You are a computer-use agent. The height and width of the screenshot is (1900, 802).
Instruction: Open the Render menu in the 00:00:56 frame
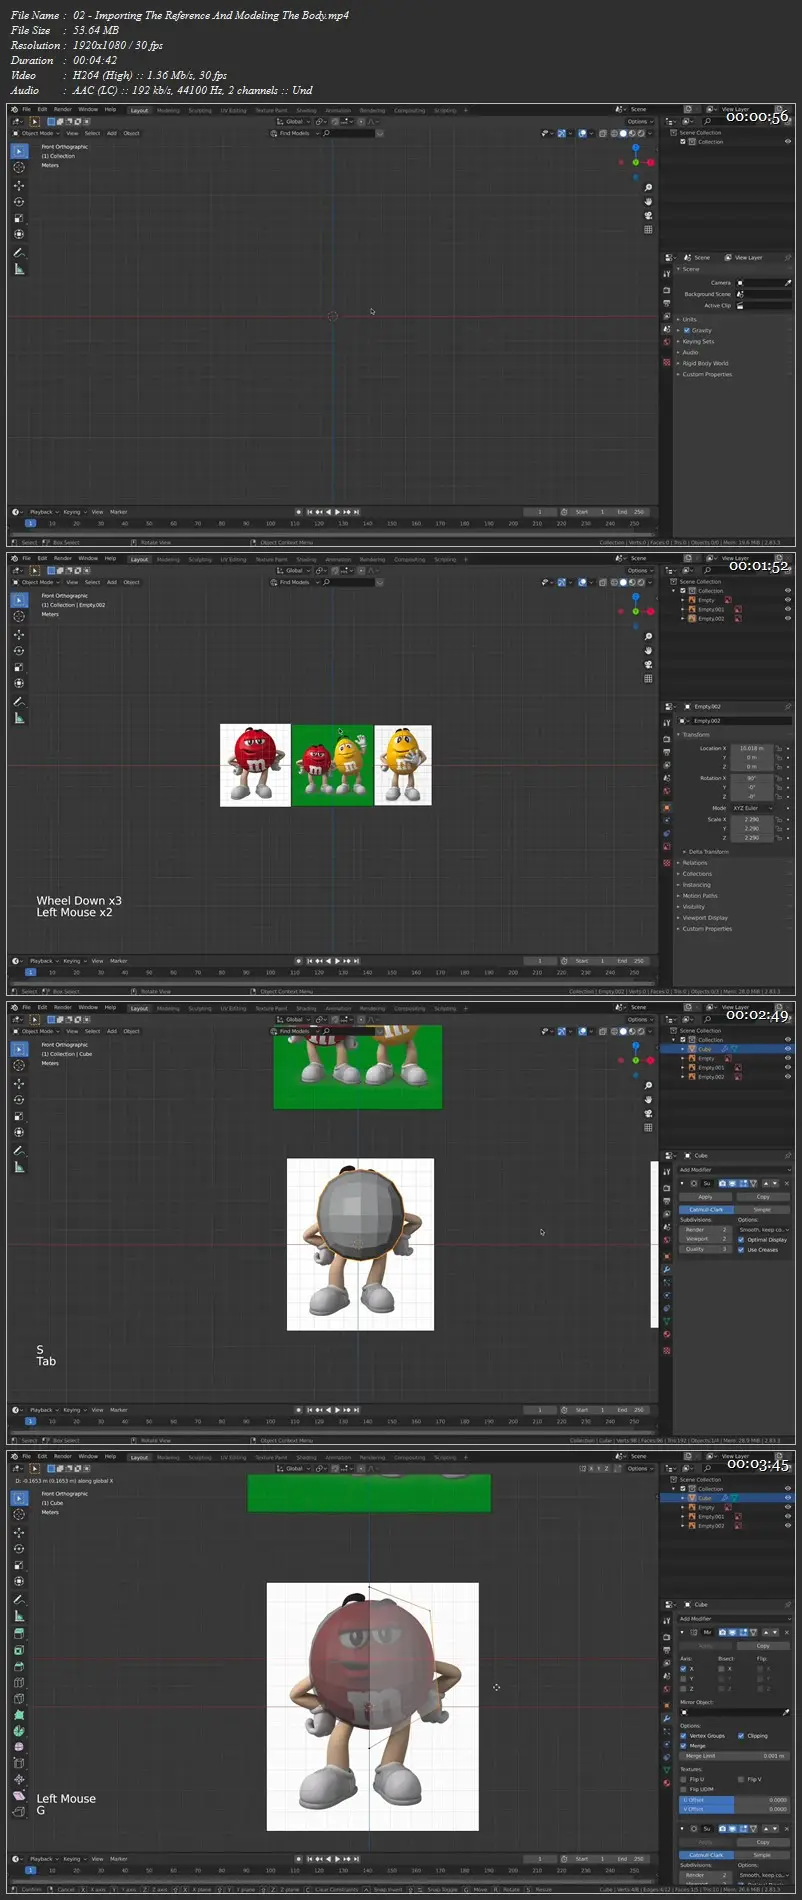point(62,109)
